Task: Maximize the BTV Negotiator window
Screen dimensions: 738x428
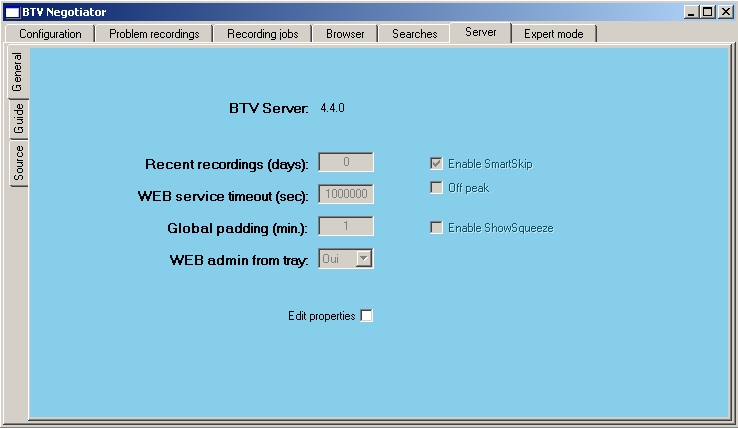Action: (x=707, y=12)
